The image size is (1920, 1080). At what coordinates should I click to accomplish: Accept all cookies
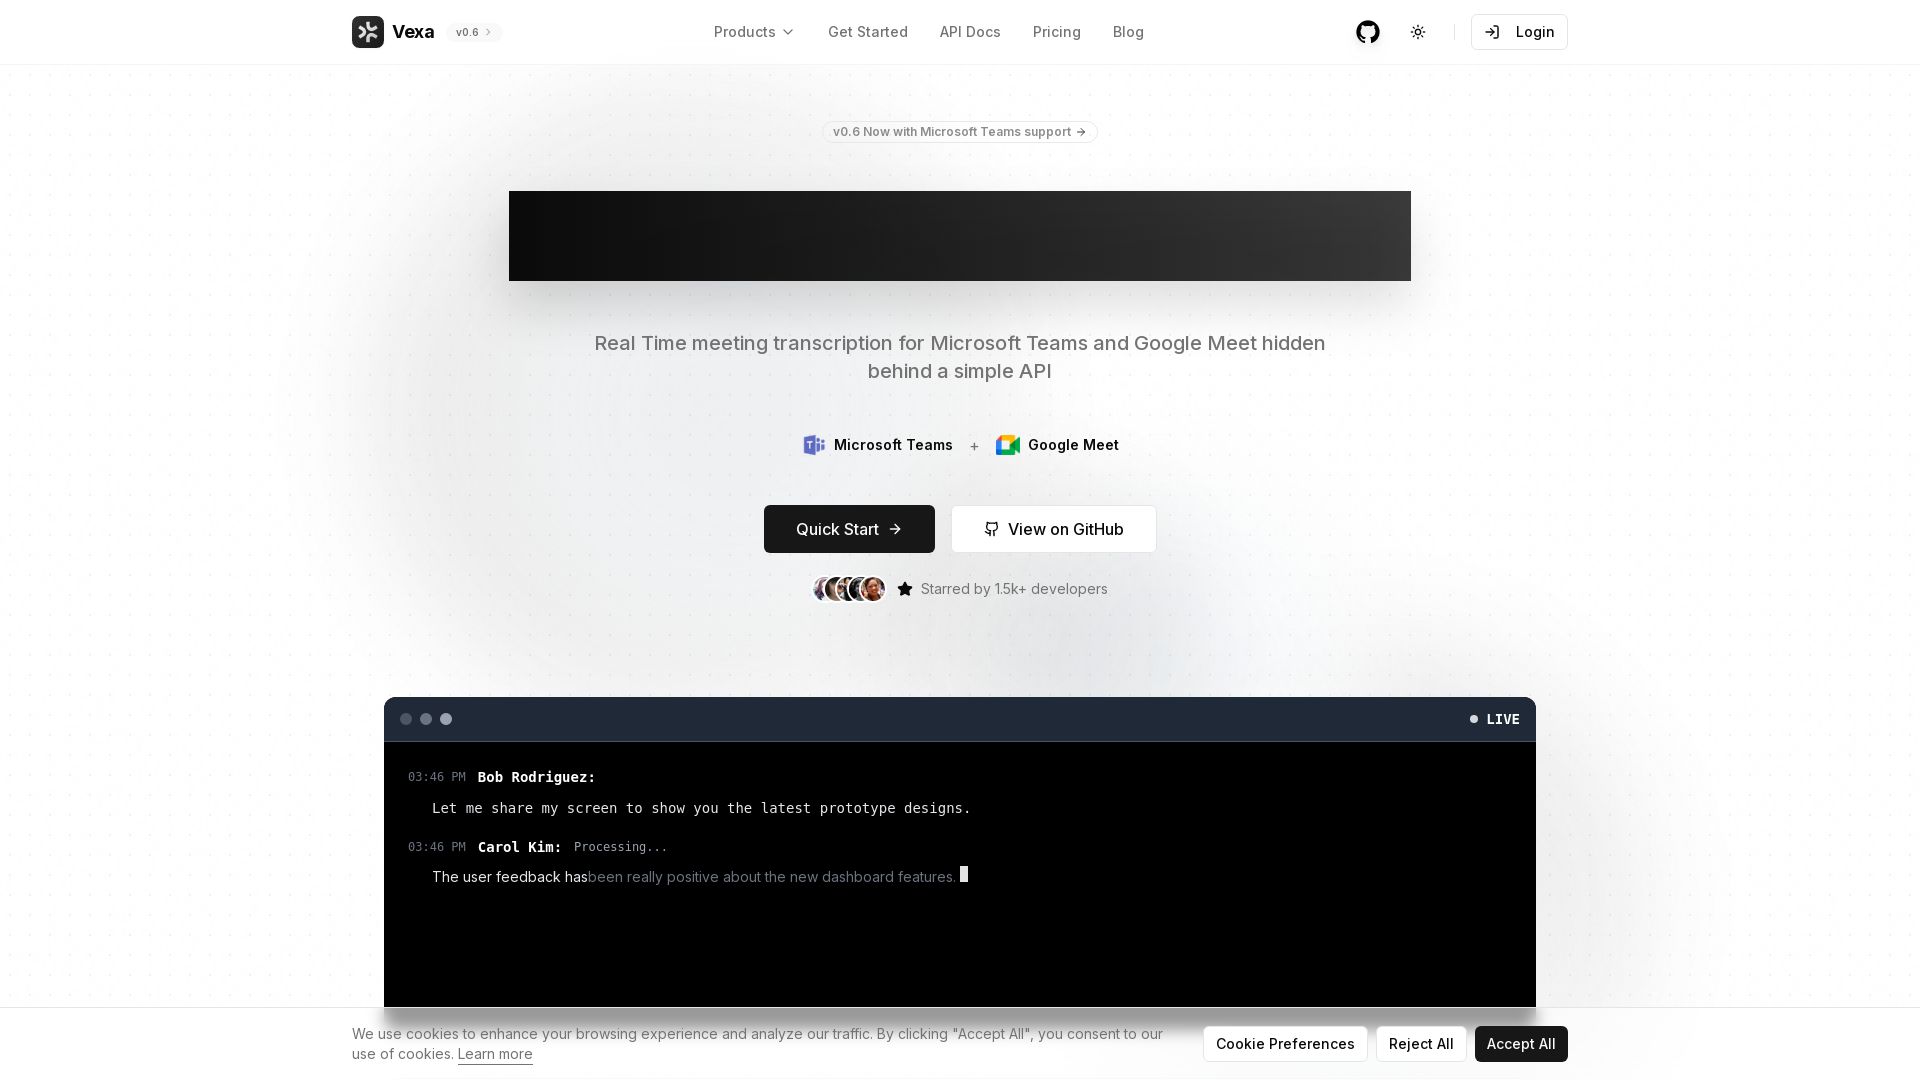pyautogui.click(x=1520, y=1044)
